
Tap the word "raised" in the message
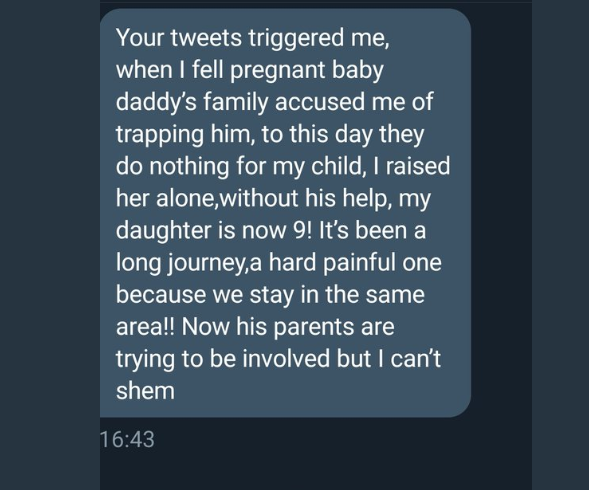[x=418, y=166]
